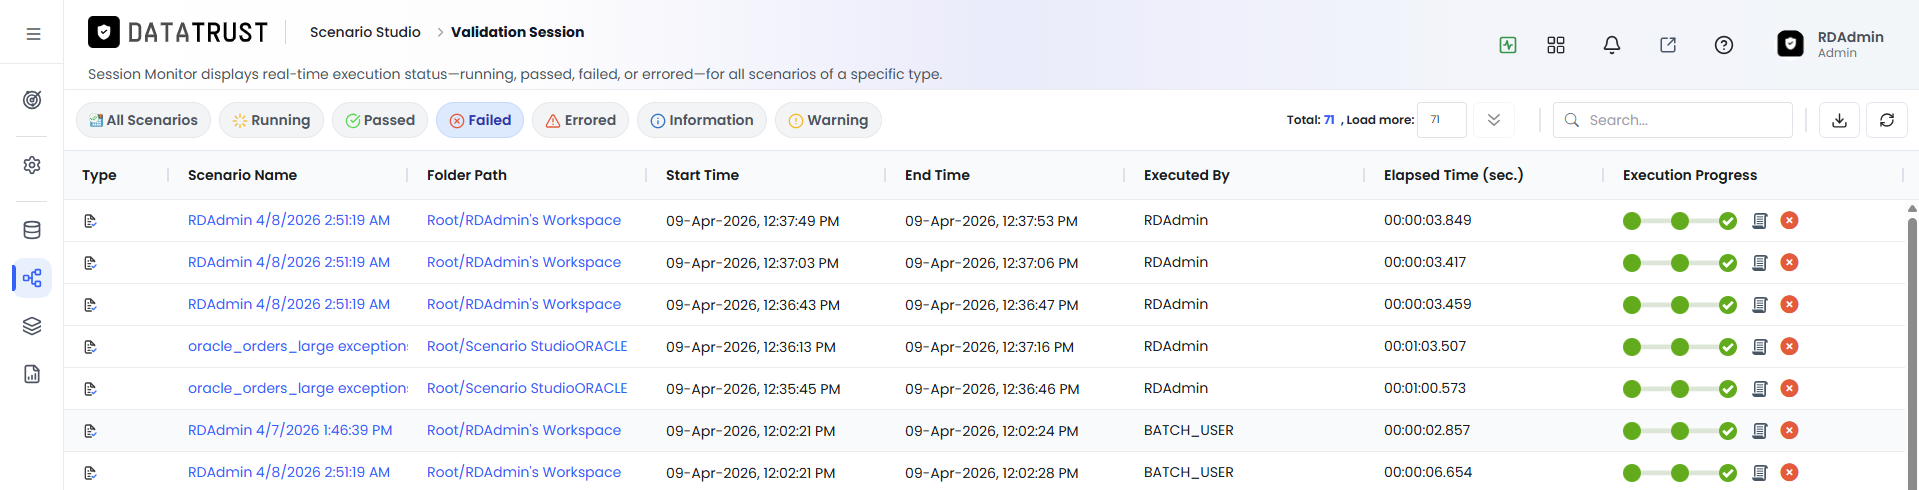The image size is (1919, 490).
Task: Open the database icon in left sidebar
Action: tap(32, 230)
